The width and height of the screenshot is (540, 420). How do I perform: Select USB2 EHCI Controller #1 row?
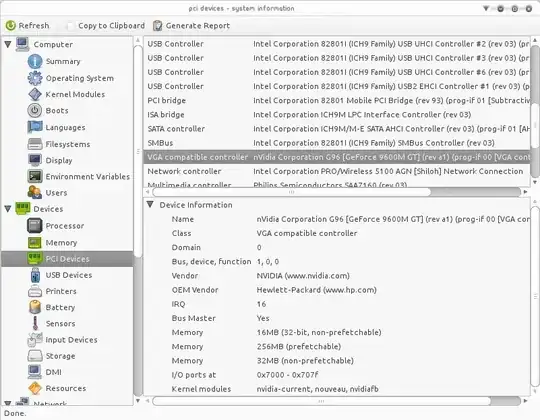pyautogui.click(x=337, y=86)
